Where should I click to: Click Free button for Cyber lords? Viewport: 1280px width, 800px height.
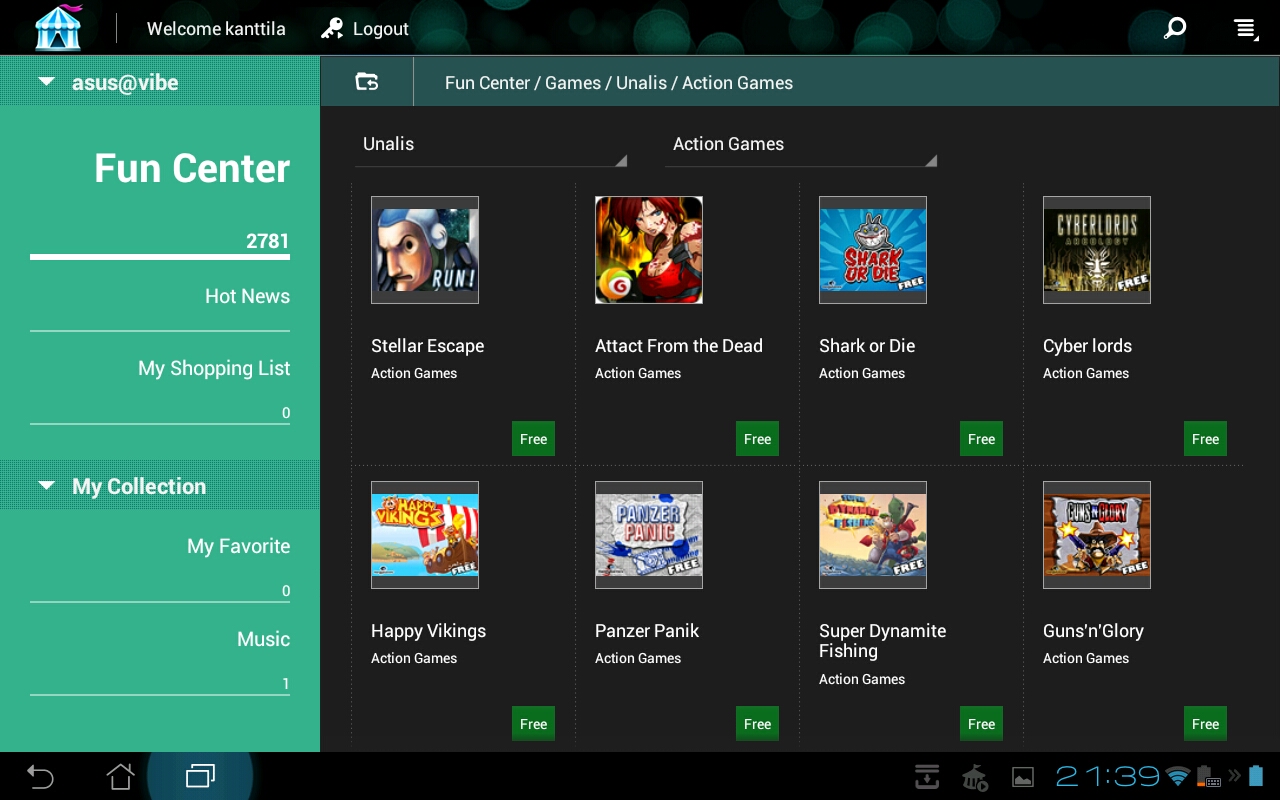[x=1206, y=439]
